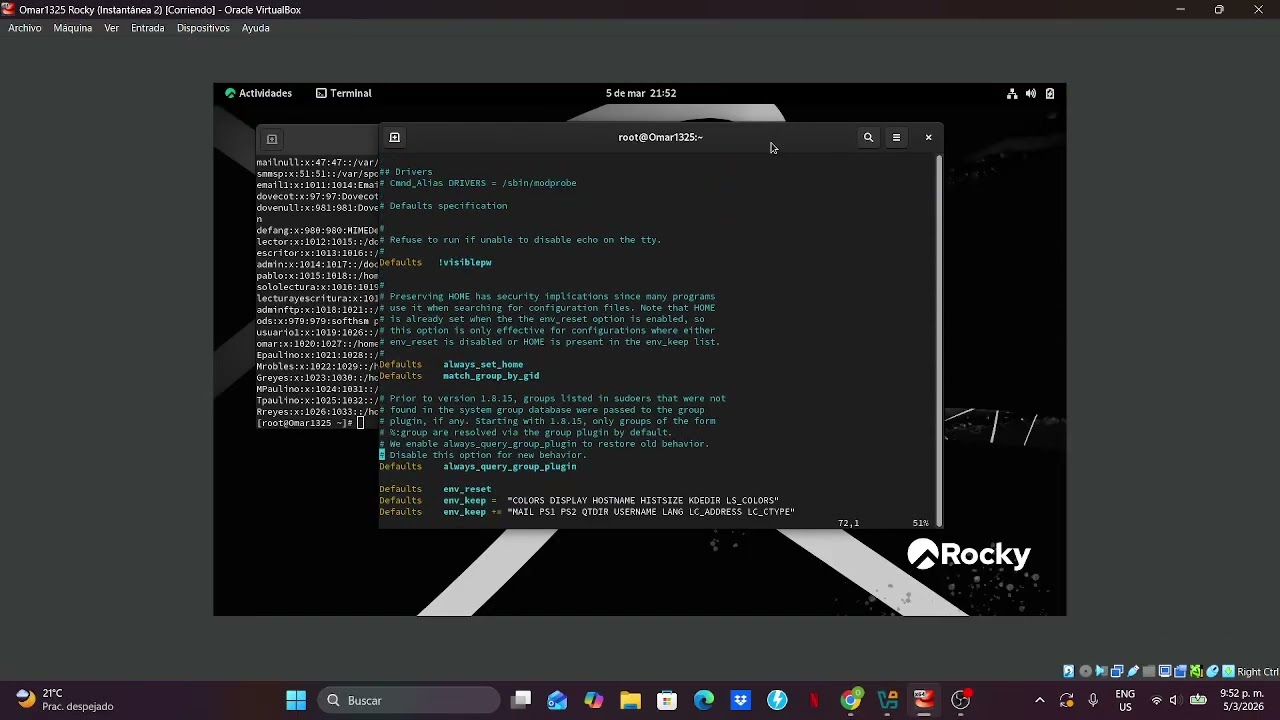The height and width of the screenshot is (720, 1280).
Task: Click the 'Cmnd_Alias DRIVERS' line
Action: [x=478, y=183]
